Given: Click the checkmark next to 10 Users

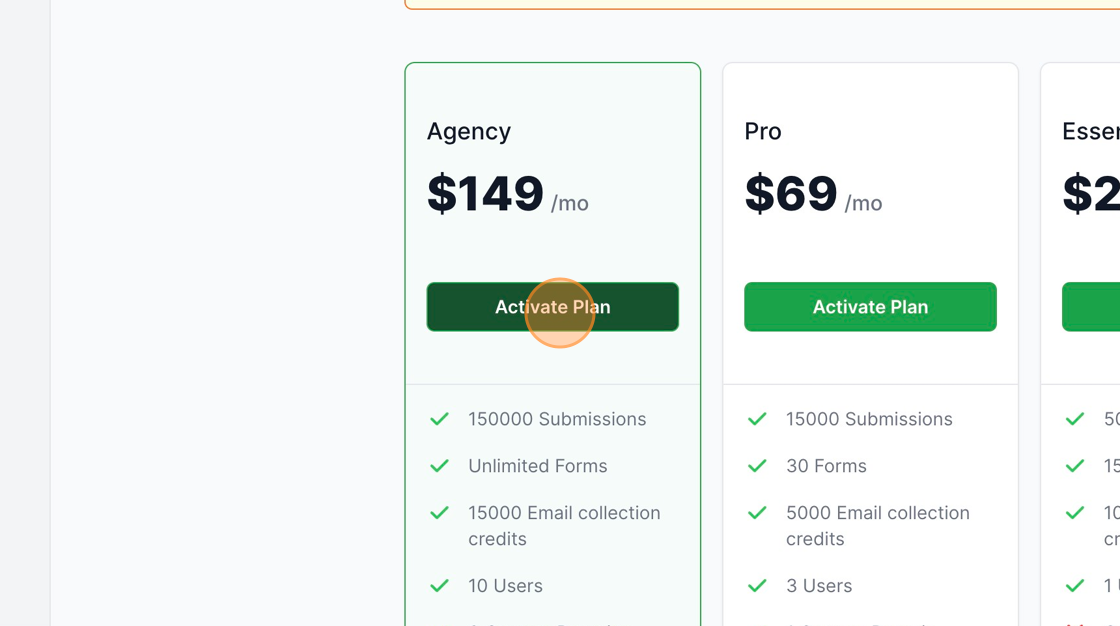Looking at the screenshot, I should (x=439, y=586).
